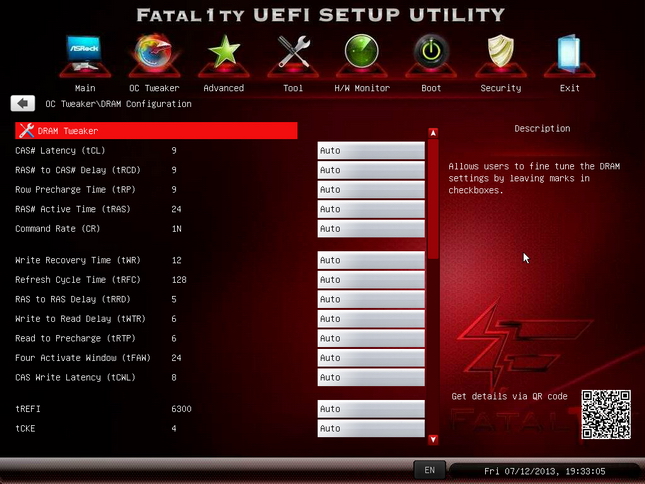The height and width of the screenshot is (484, 645).
Task: Click the OC Tweaker\DRAM Configuration breadcrumb
Action: point(118,104)
